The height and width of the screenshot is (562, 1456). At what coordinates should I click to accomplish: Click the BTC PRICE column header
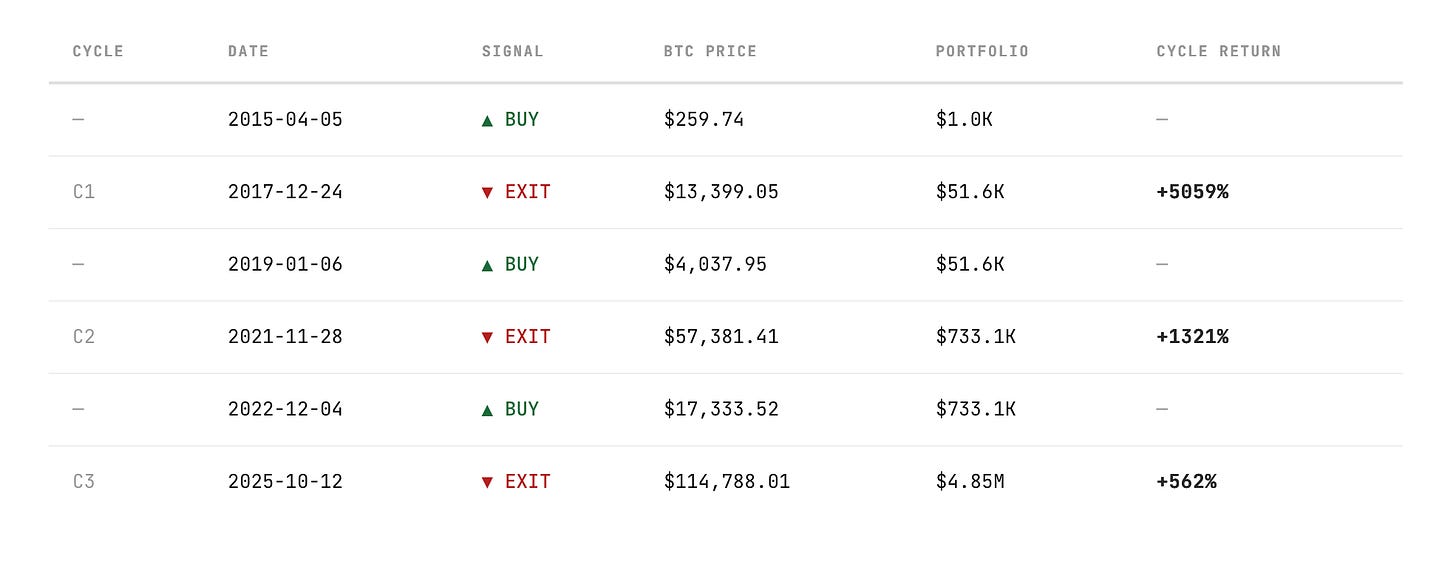pyautogui.click(x=710, y=51)
